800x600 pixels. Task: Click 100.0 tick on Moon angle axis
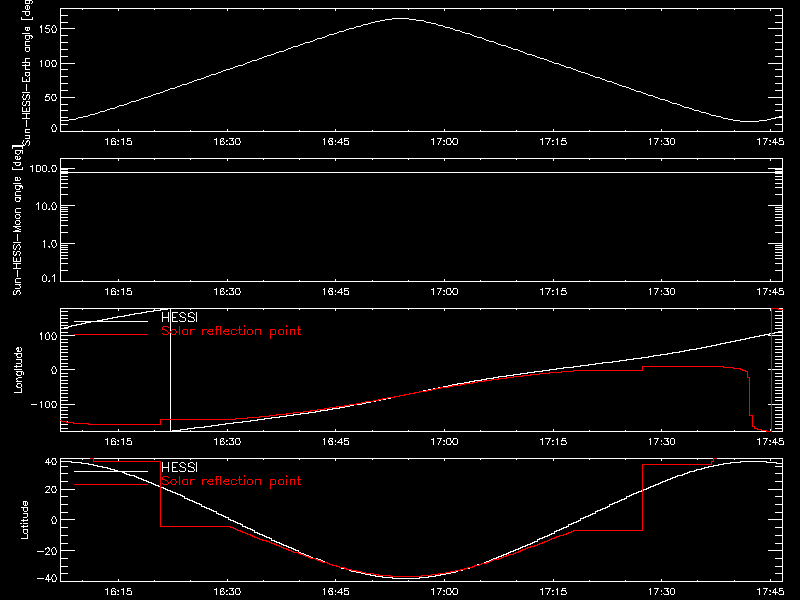(x=43, y=169)
